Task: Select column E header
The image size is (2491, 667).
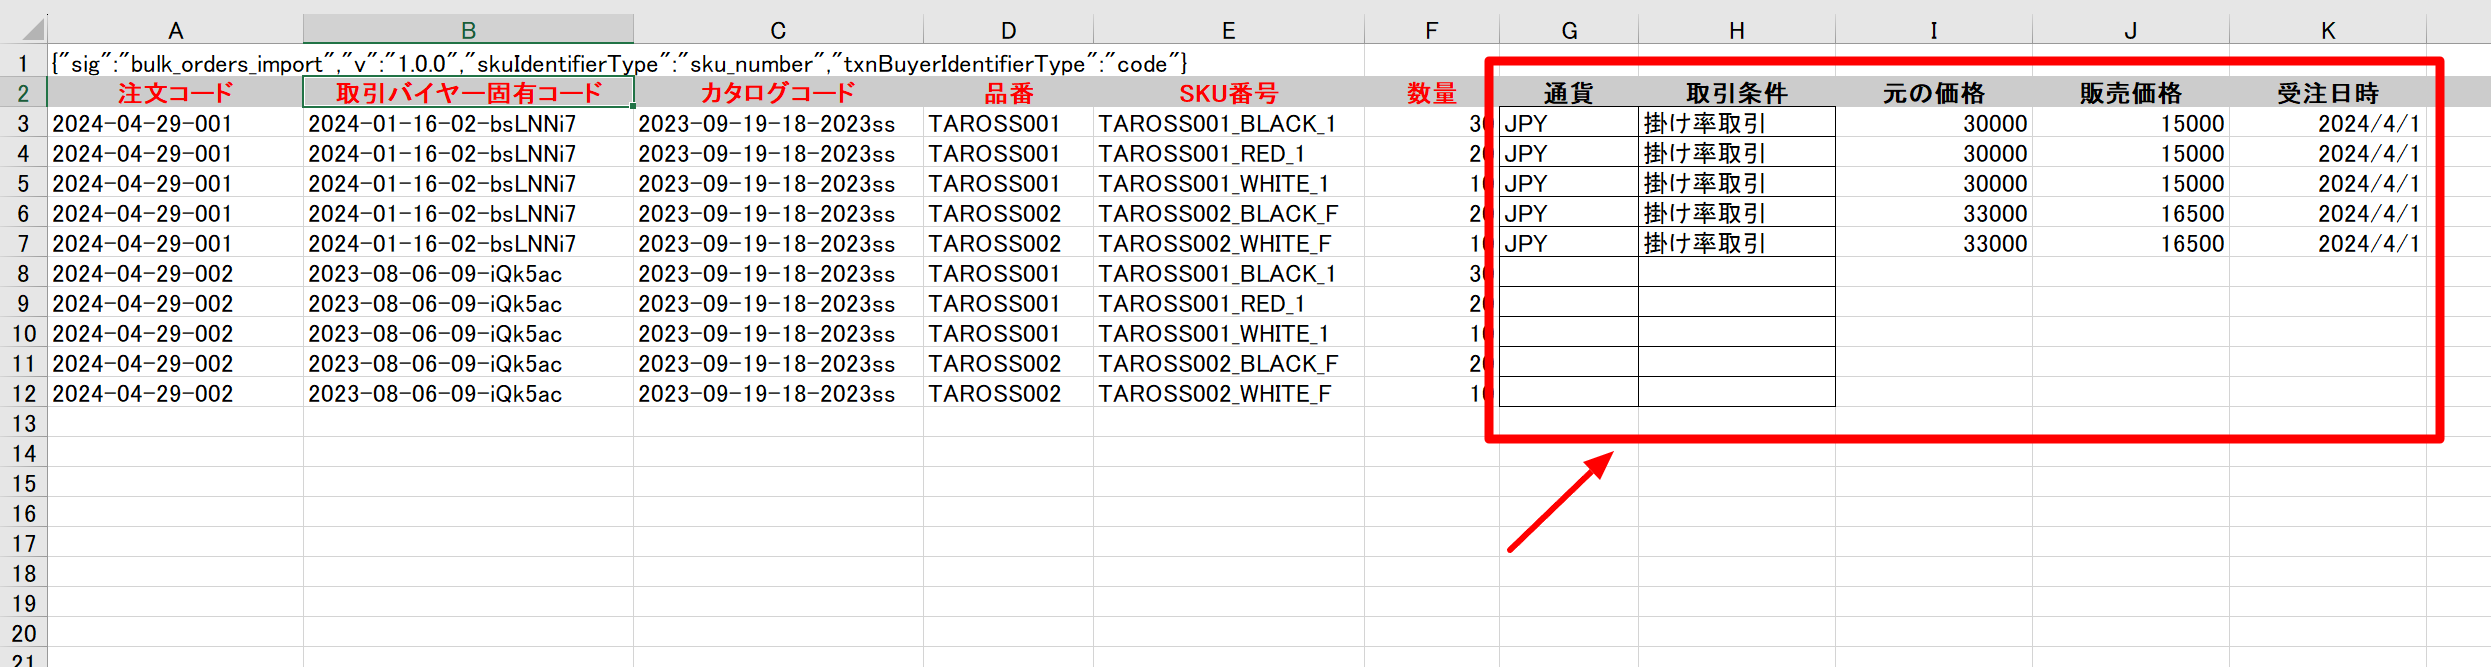Action: (1228, 30)
